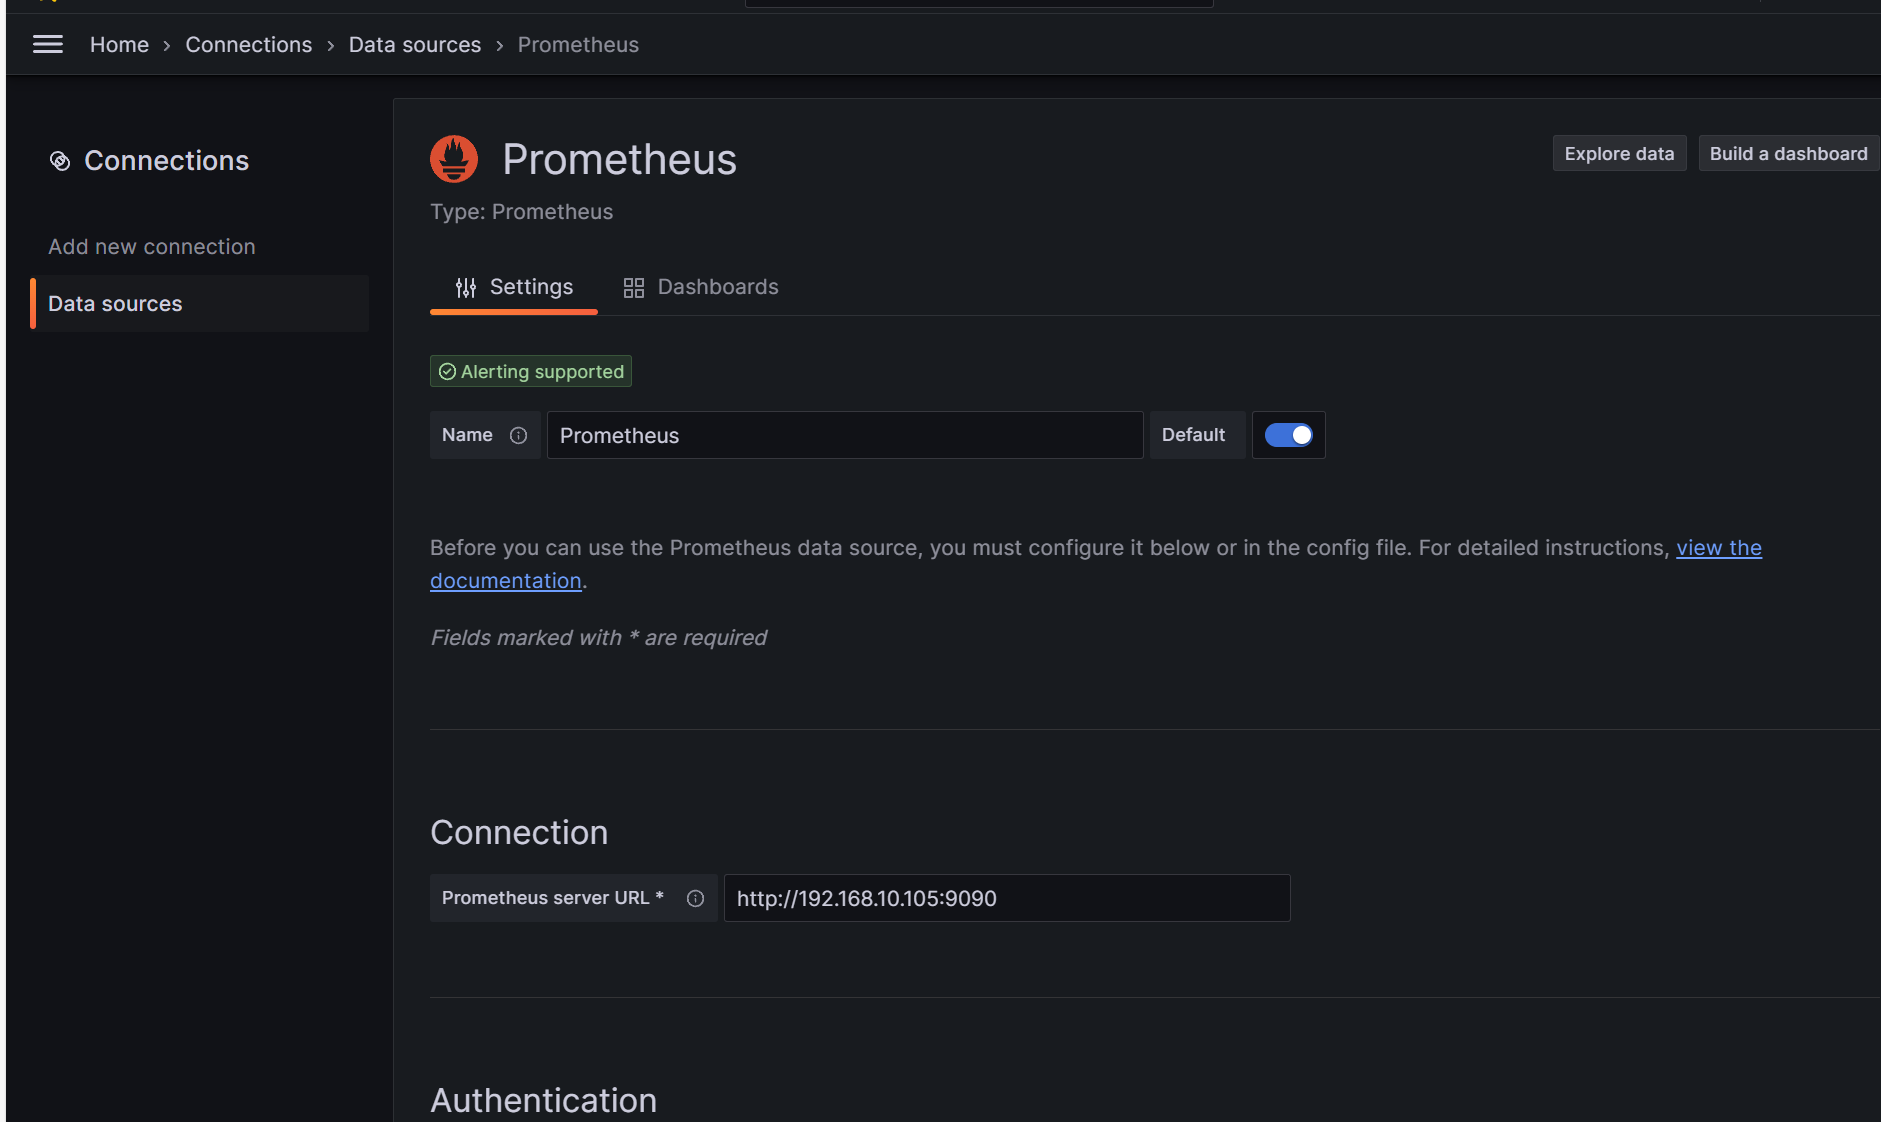This screenshot has height=1122, width=1881.
Task: Click the Explore data button
Action: point(1619,154)
